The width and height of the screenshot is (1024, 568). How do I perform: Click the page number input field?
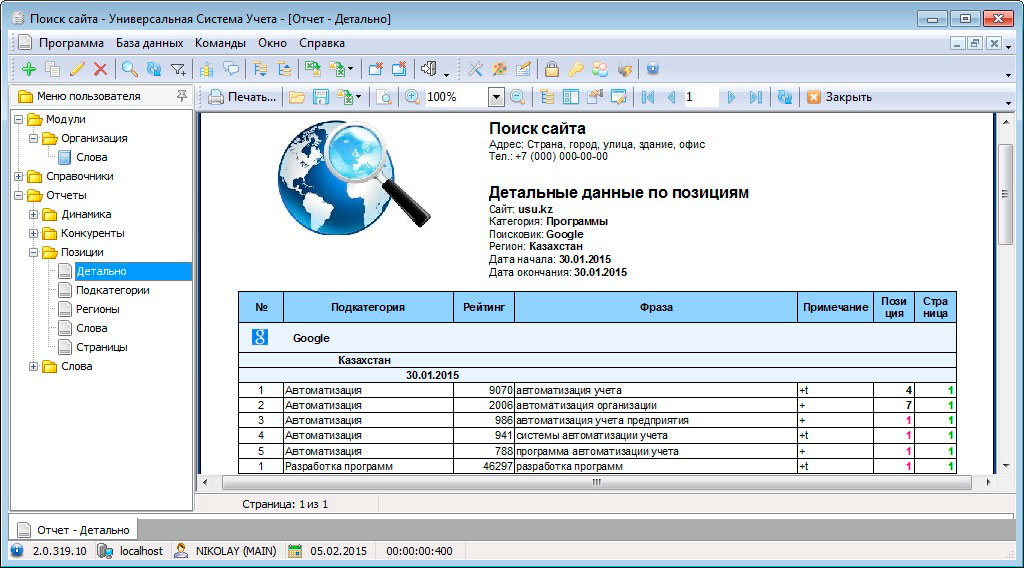[x=701, y=97]
